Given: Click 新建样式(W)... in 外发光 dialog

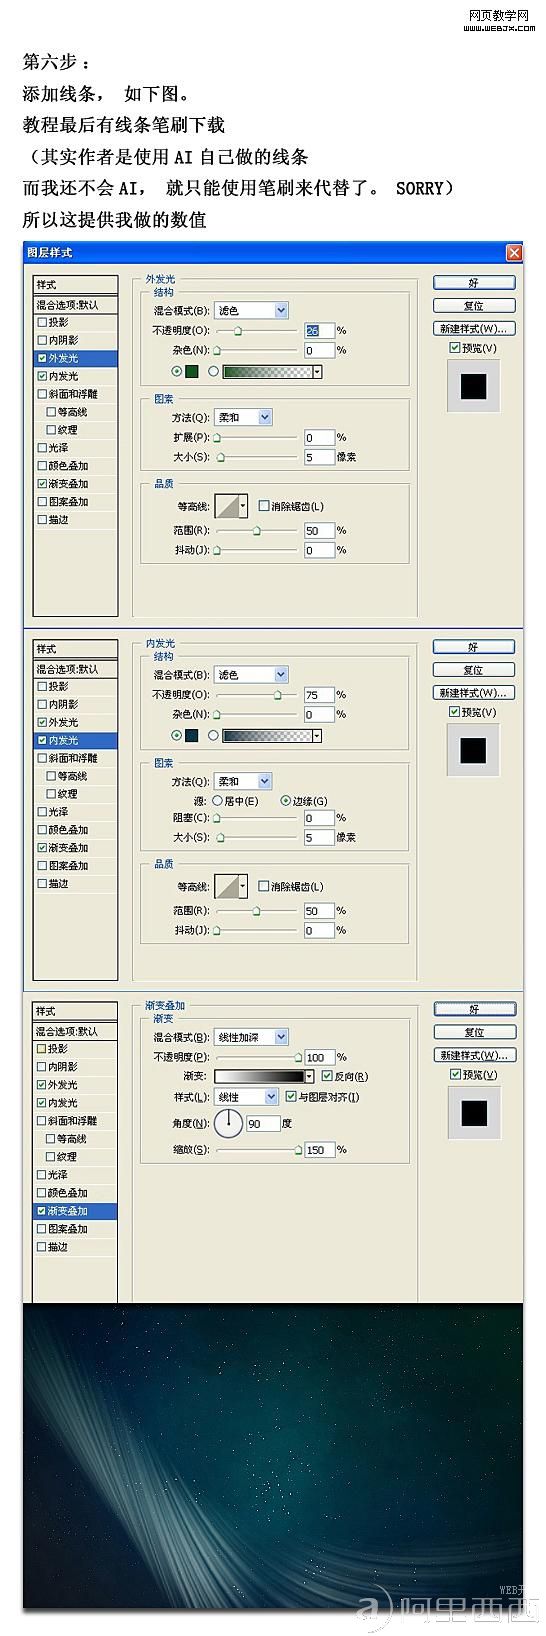Looking at the screenshot, I should pyautogui.click(x=474, y=328).
